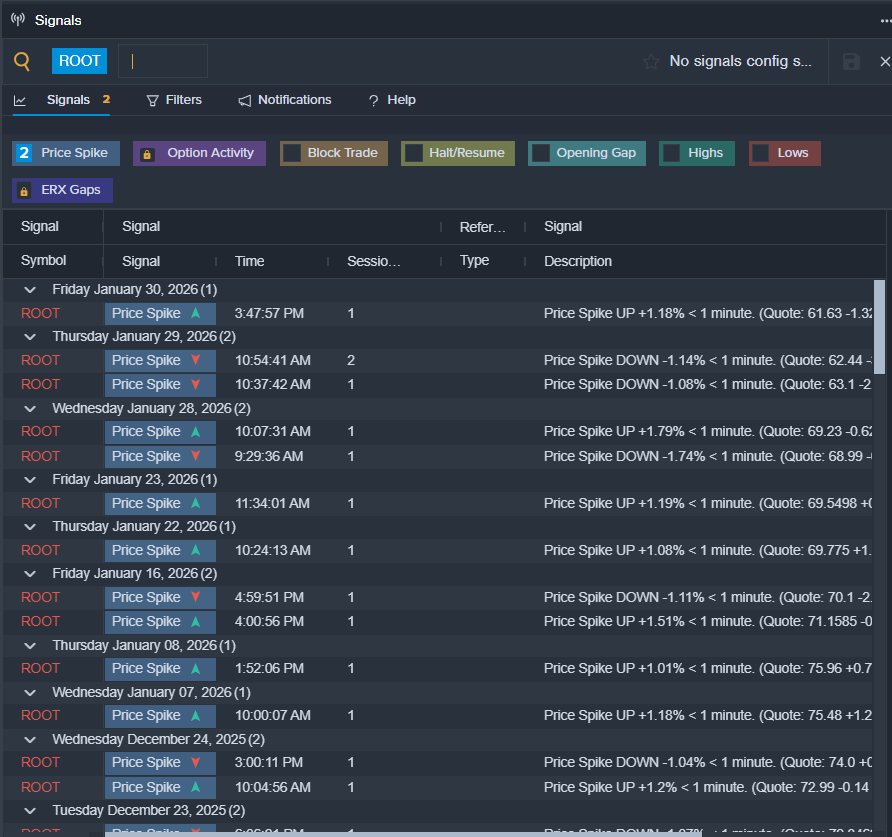Click the symbol search input field
The image size is (892, 837).
tap(164, 61)
